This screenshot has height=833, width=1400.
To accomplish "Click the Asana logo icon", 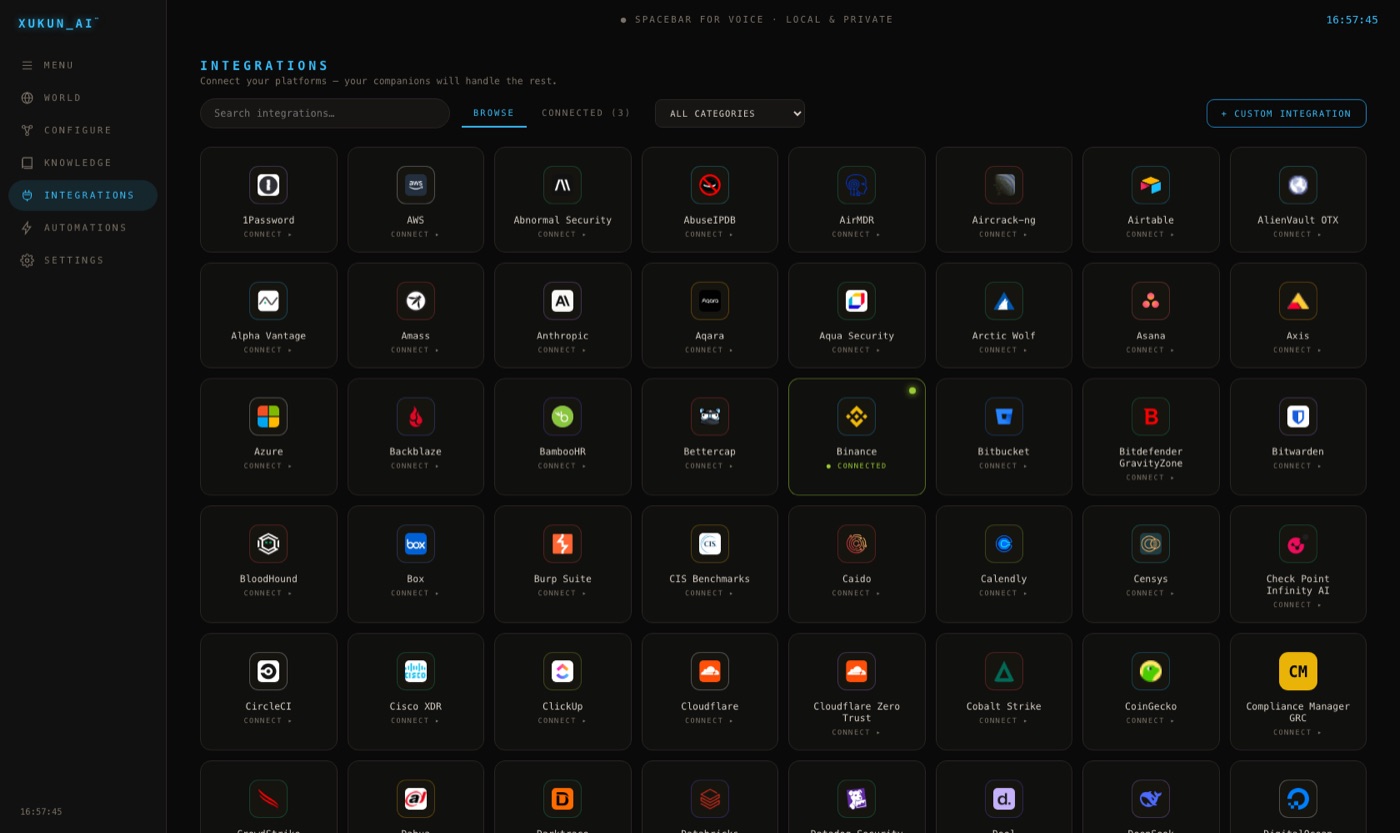I will pos(1151,301).
